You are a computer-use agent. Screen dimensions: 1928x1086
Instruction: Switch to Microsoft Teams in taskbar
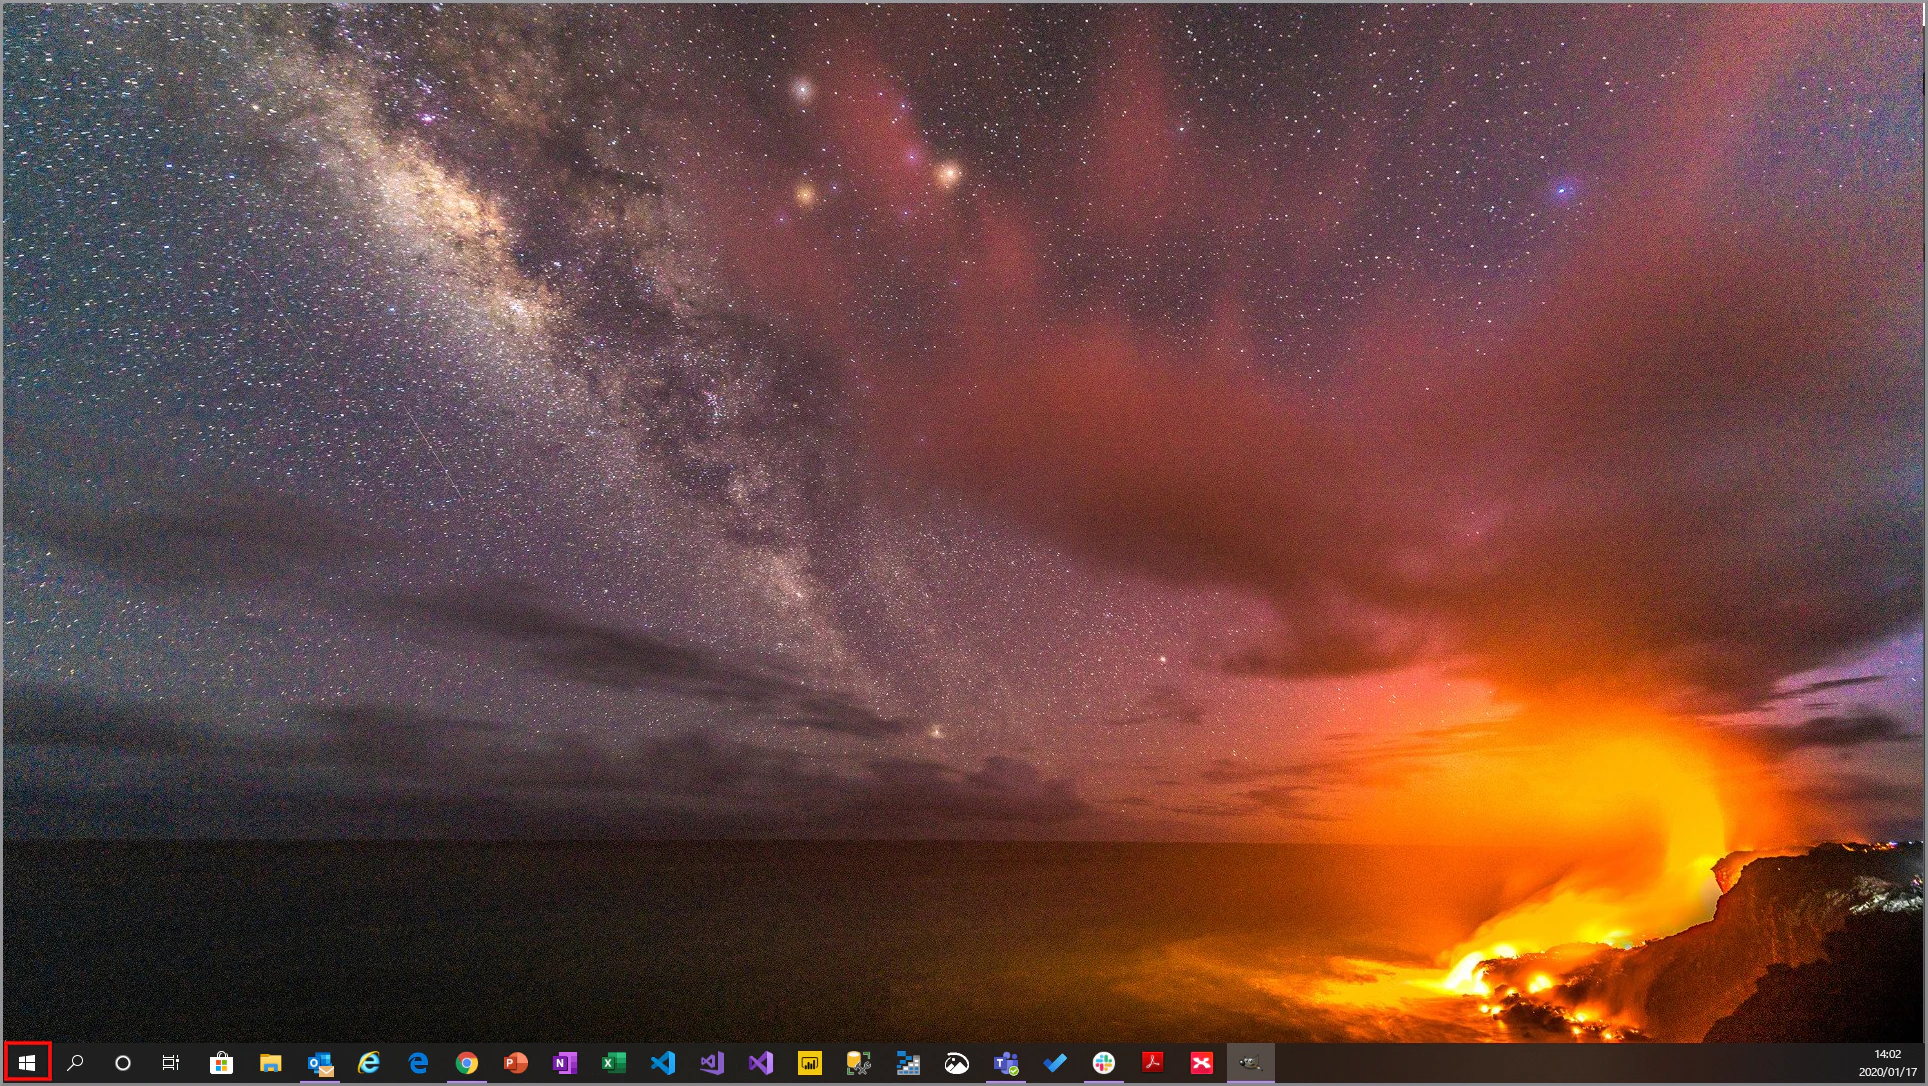coord(1006,1063)
